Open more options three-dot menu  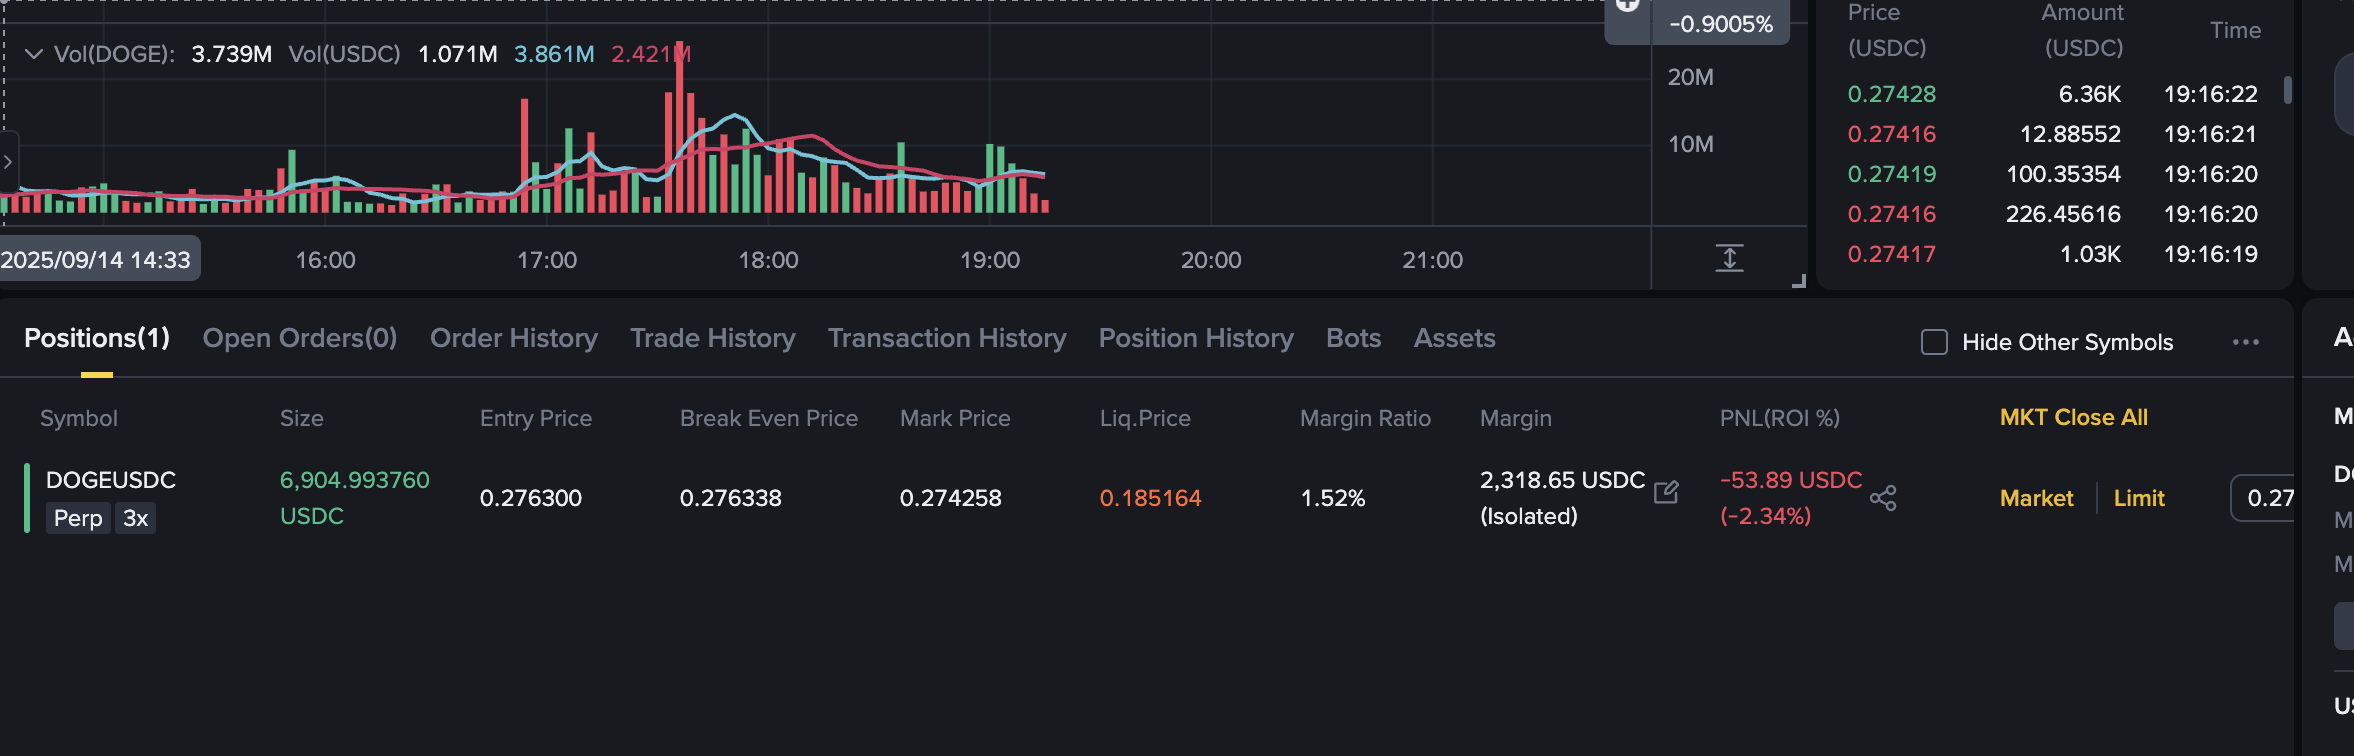click(2246, 342)
